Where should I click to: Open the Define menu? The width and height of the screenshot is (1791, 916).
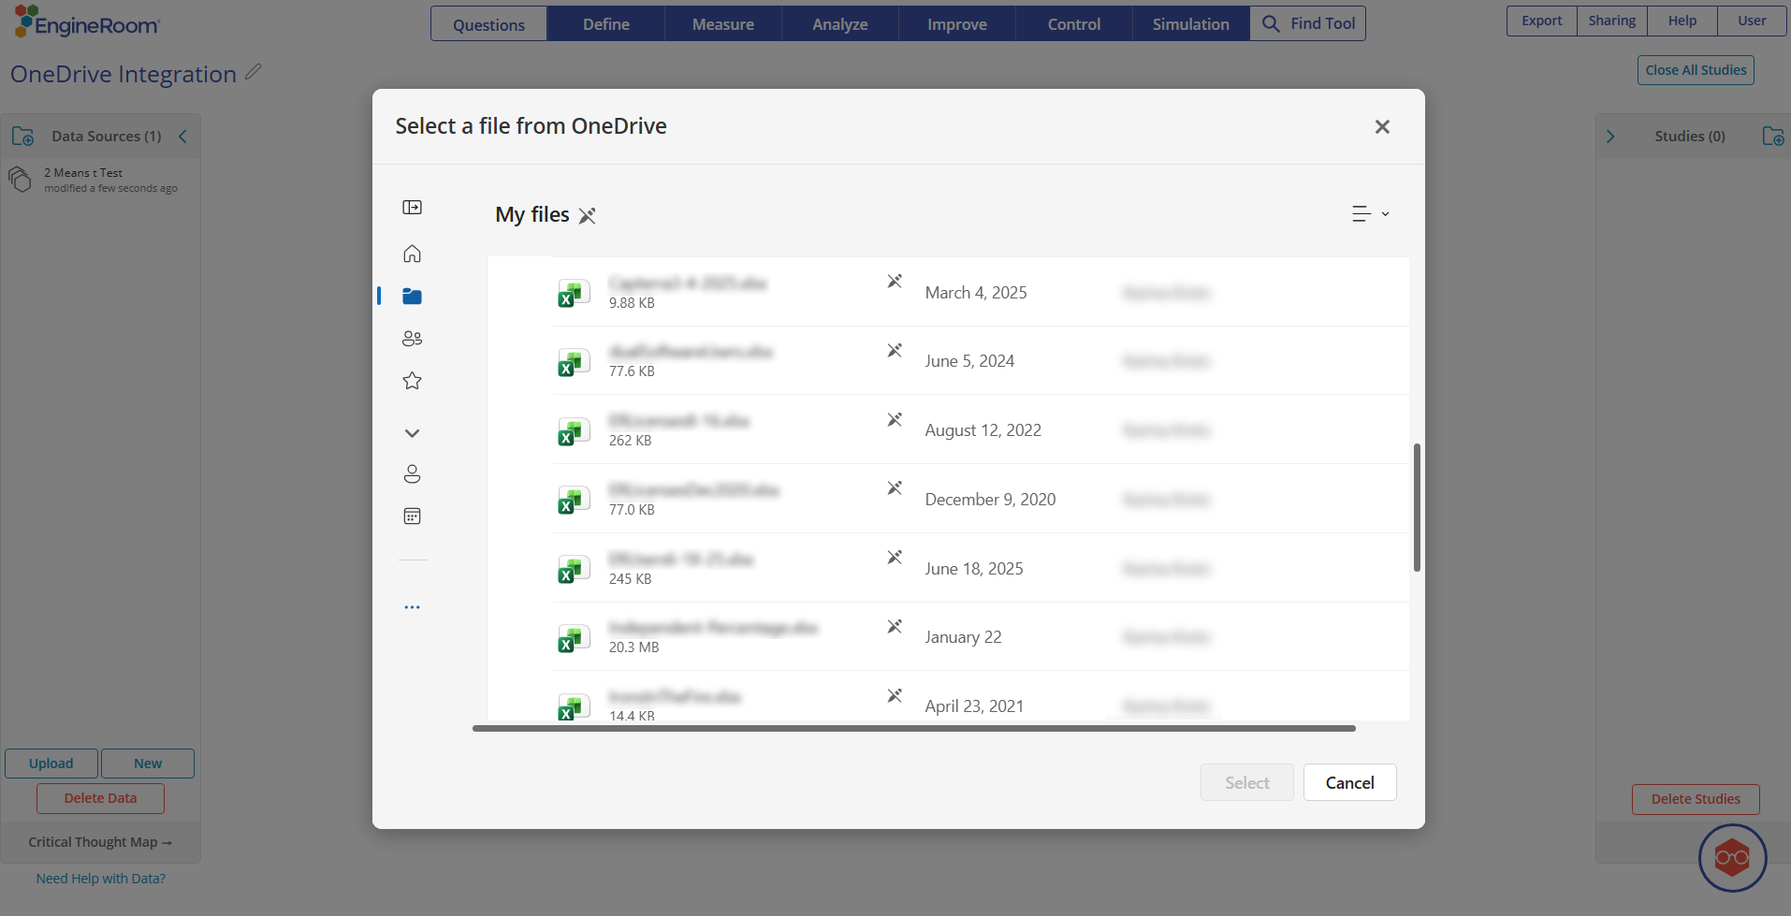pyautogui.click(x=607, y=24)
